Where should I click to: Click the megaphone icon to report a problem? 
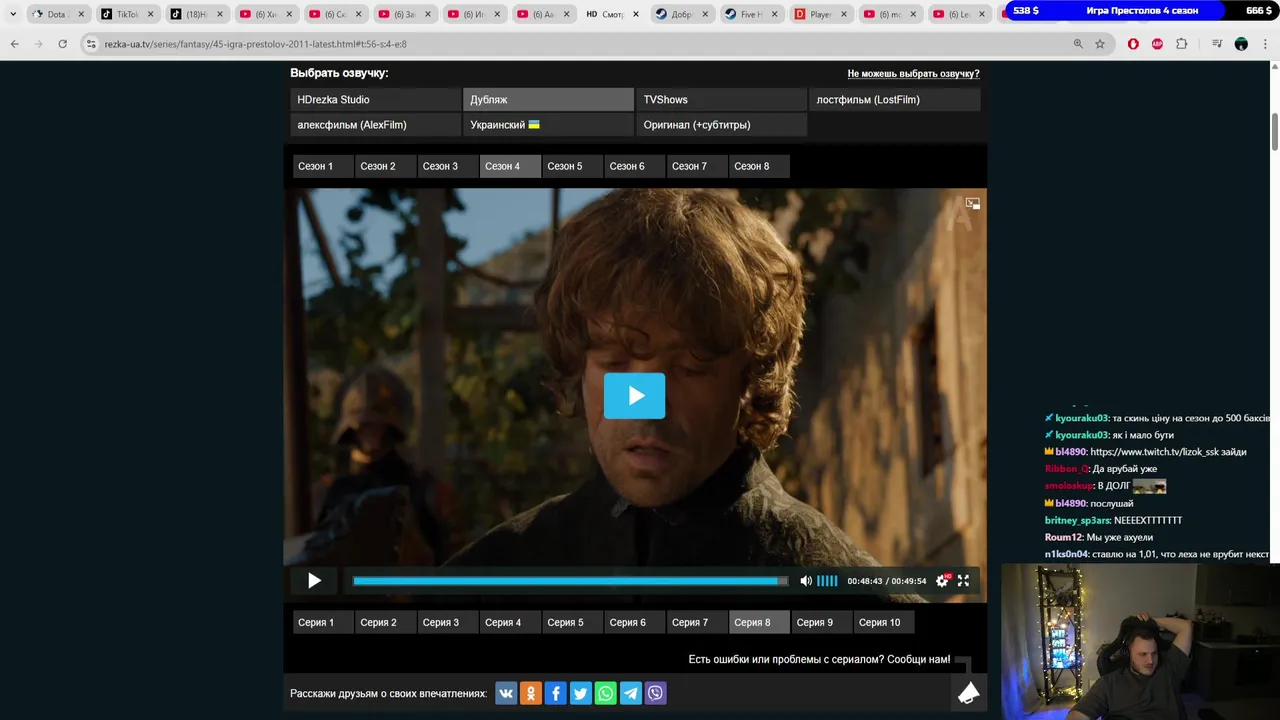pos(968,692)
